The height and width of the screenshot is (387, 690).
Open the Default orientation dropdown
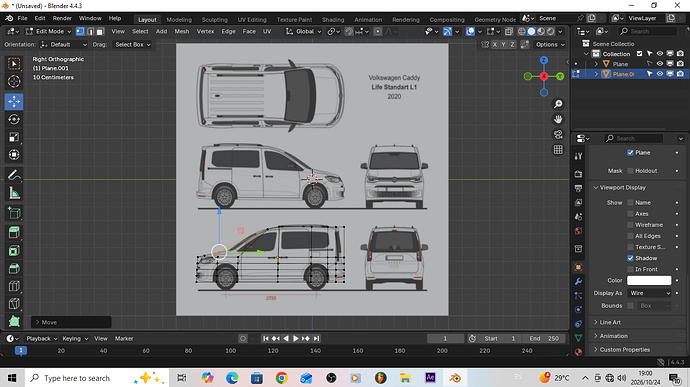click(x=64, y=44)
